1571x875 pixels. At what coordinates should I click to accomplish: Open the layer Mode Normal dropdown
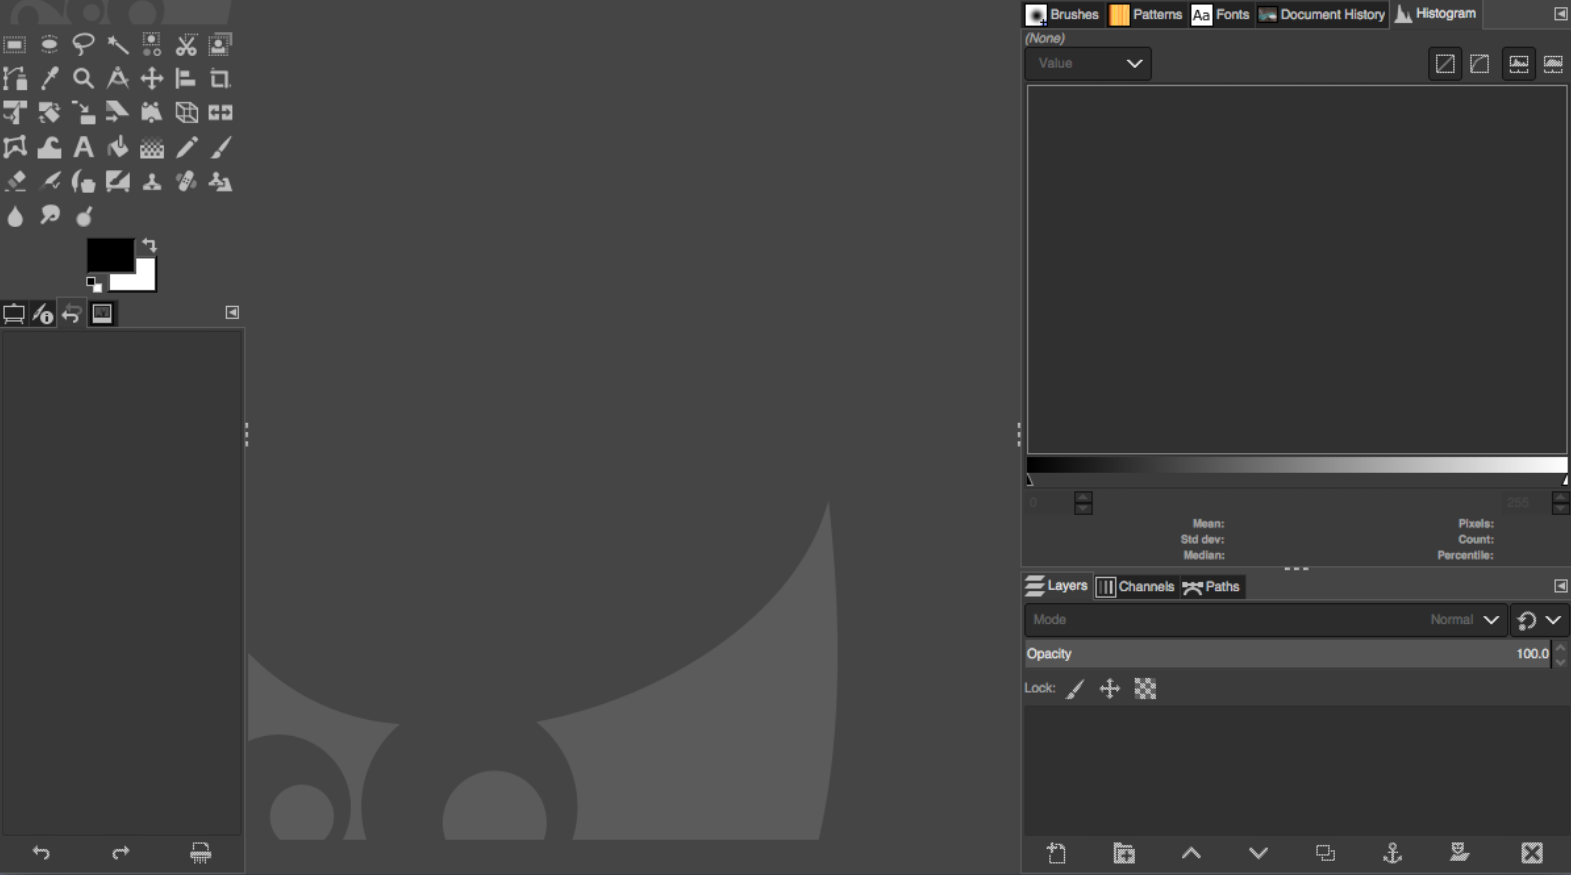1265,620
